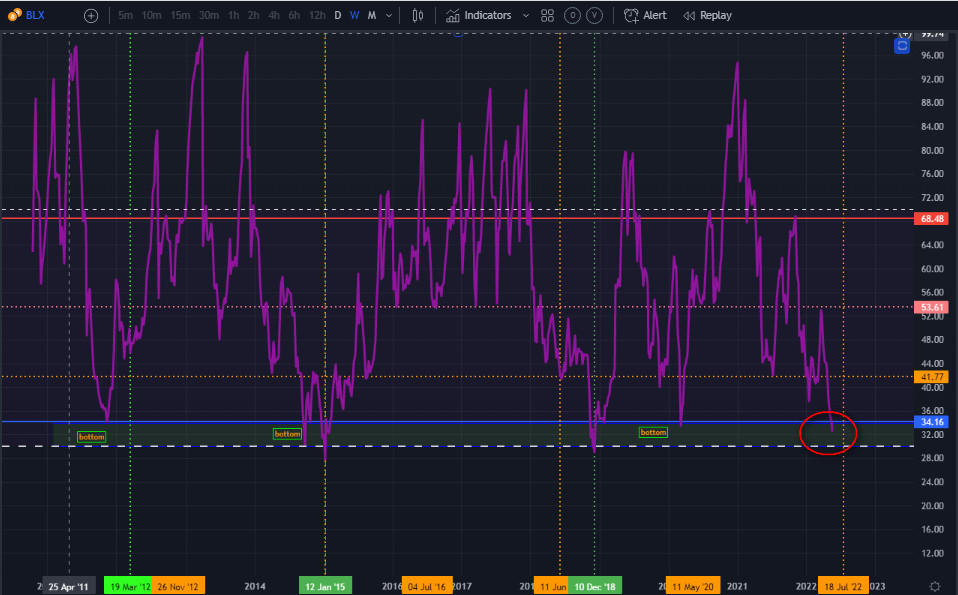
Task: Switch to the 2h timeframe
Action: [254, 15]
